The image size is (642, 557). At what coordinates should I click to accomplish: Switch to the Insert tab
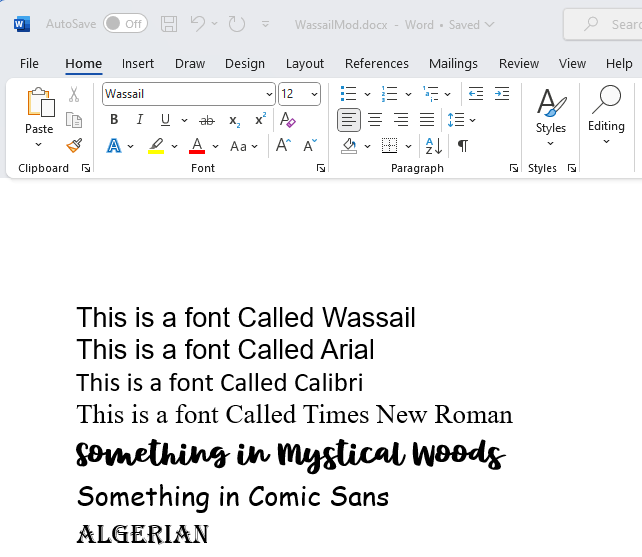pos(138,63)
